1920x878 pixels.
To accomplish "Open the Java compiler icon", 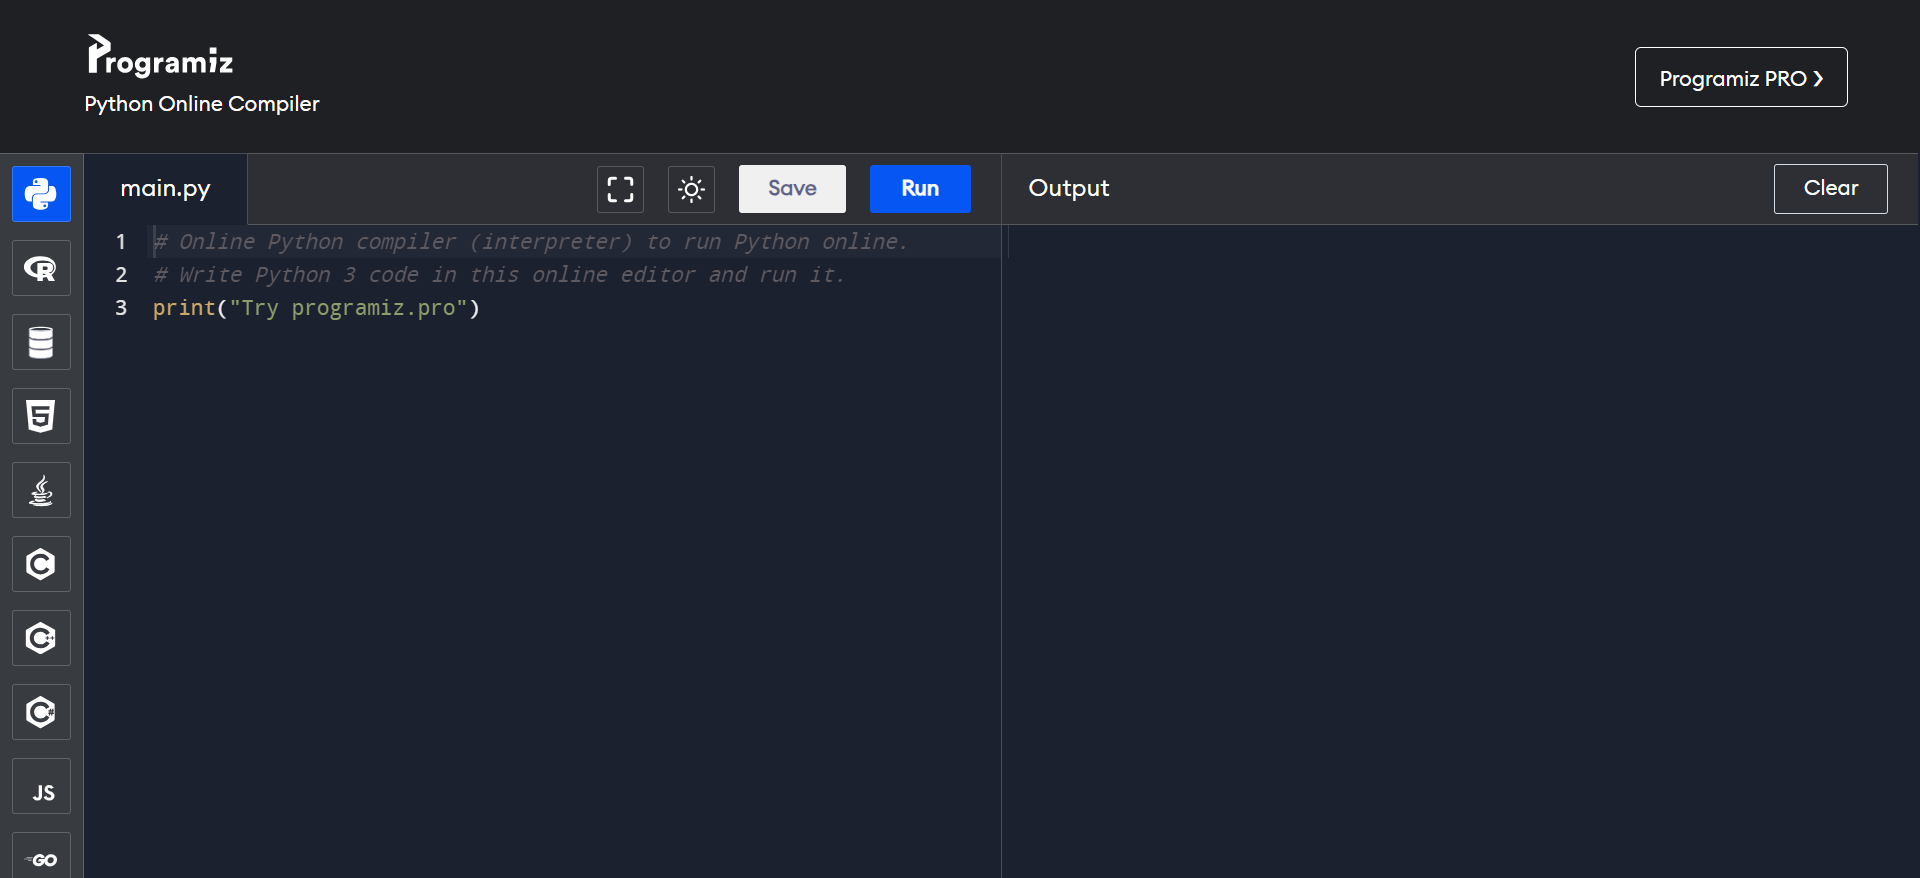I will coord(41,490).
